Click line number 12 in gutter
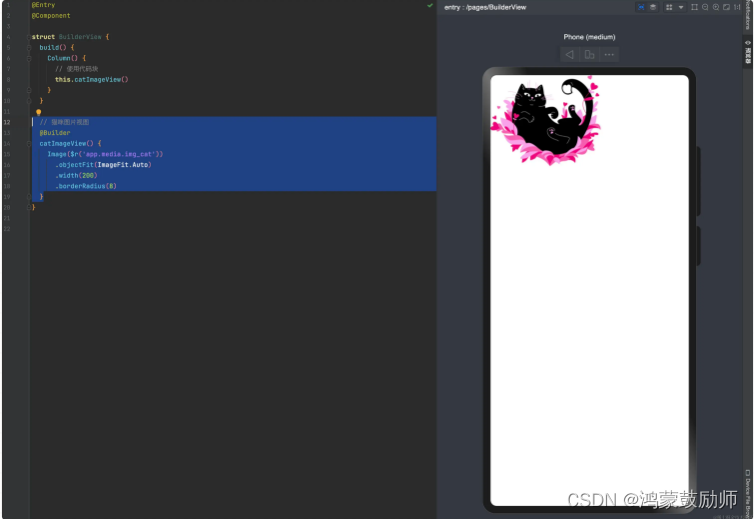754x519 pixels. click(x=7, y=122)
